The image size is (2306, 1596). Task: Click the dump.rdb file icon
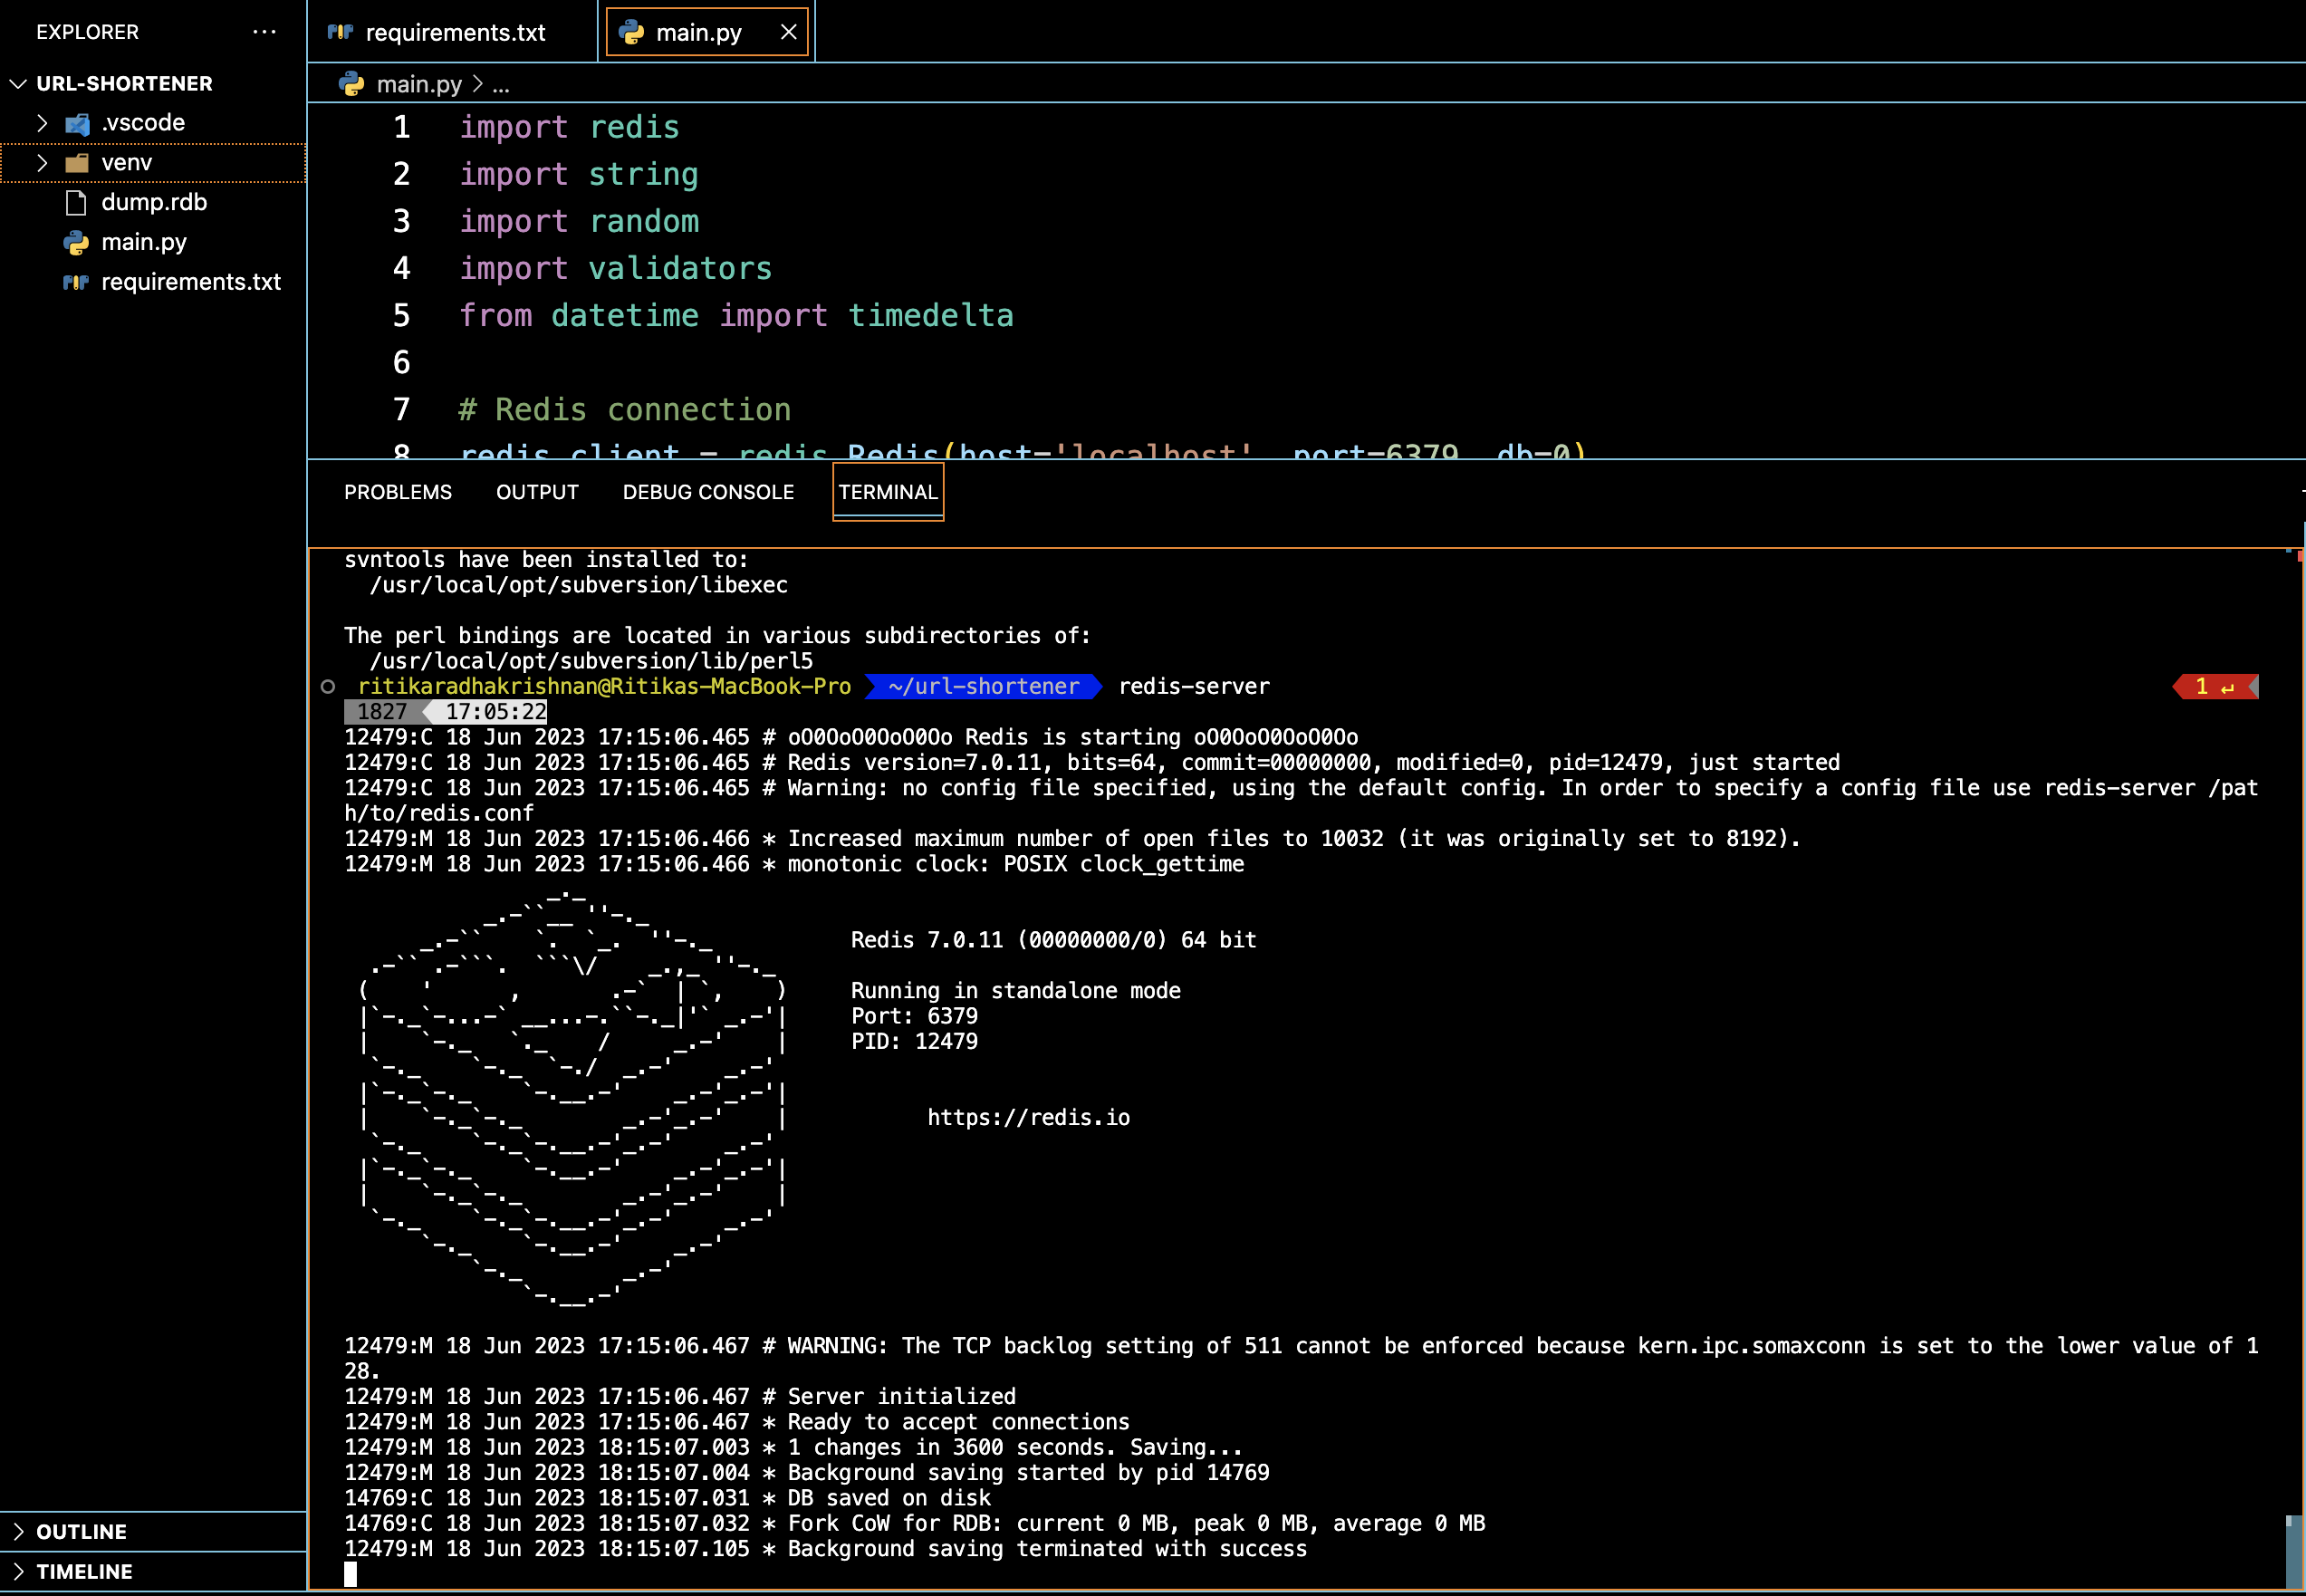[x=76, y=203]
